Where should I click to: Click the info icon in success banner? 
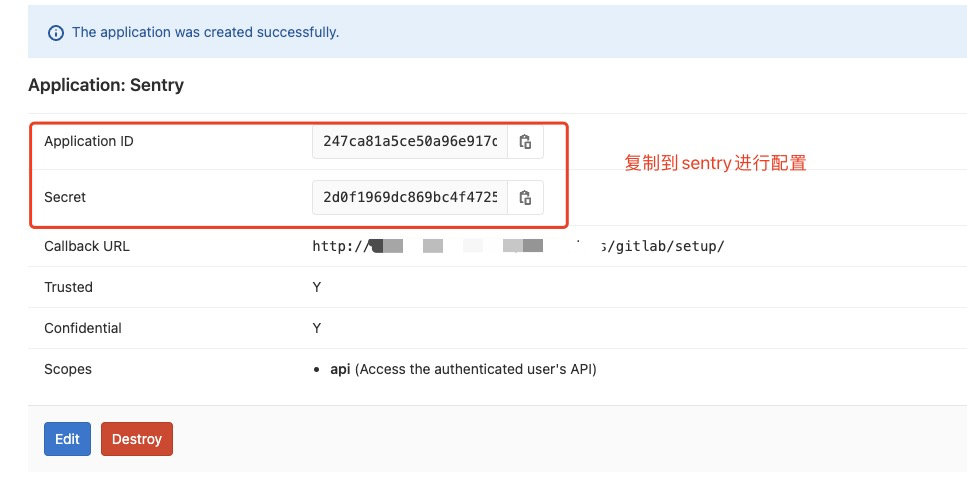[x=56, y=33]
